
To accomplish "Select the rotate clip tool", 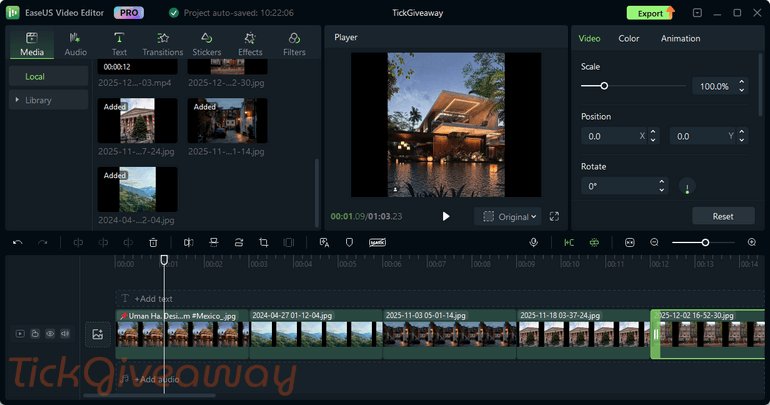I will tap(239, 243).
